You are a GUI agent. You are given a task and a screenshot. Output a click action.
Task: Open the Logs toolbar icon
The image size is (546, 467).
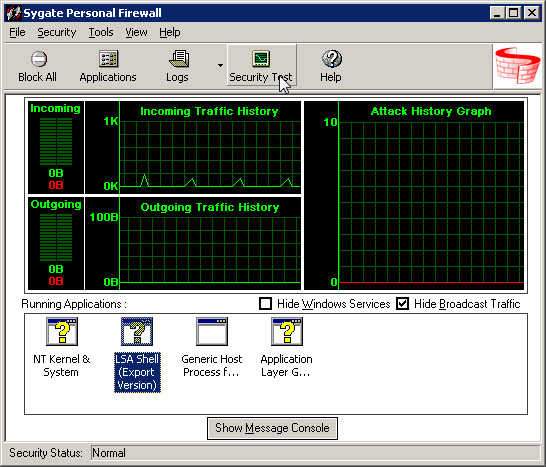pyautogui.click(x=179, y=59)
